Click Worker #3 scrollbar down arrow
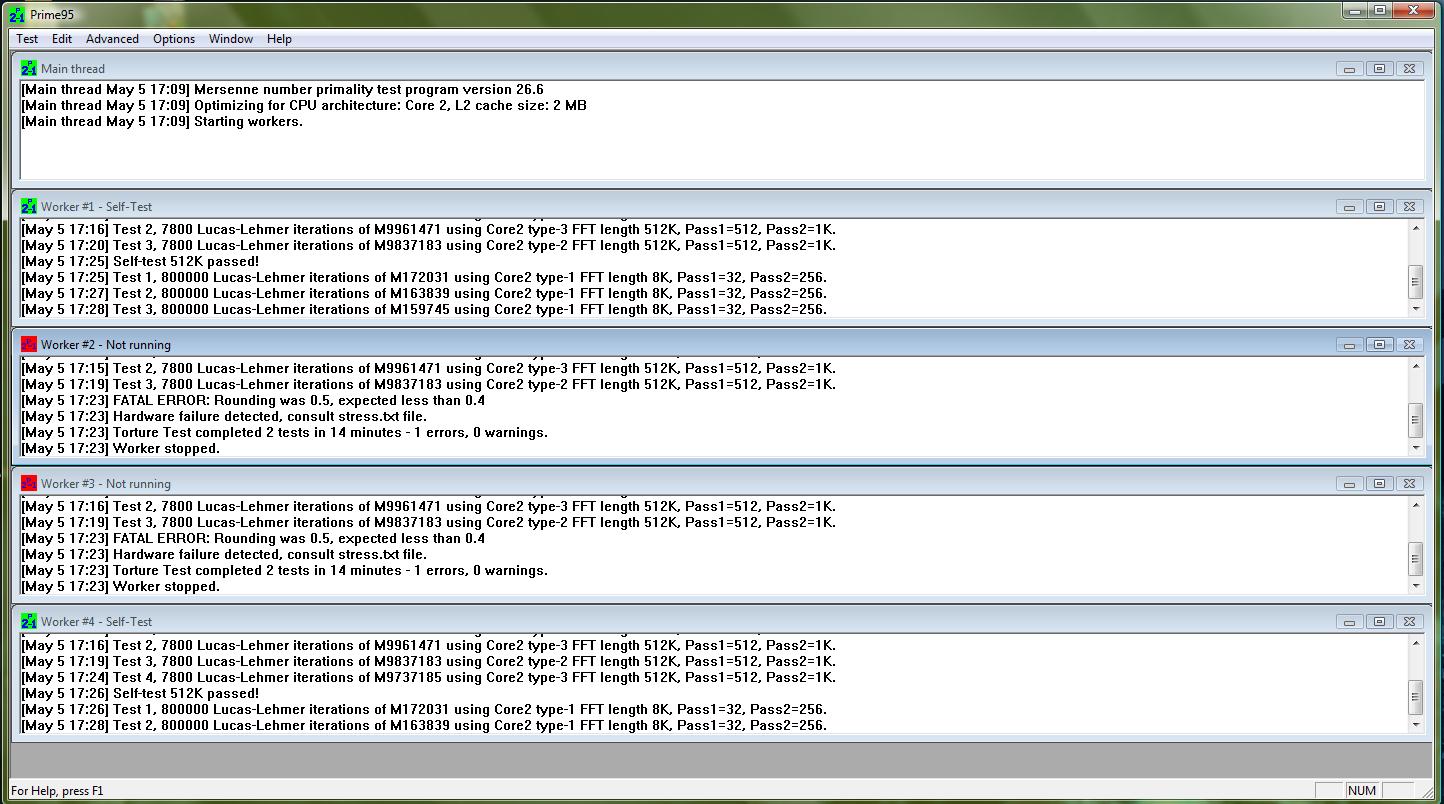 coord(1415,586)
